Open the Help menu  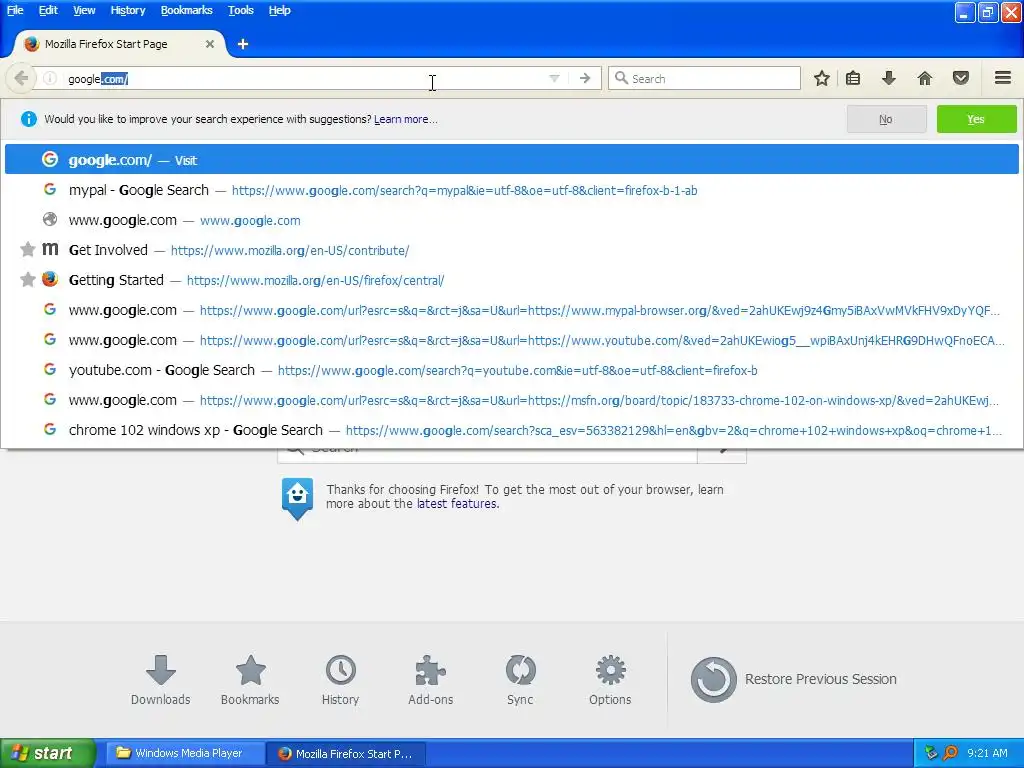[280, 10]
